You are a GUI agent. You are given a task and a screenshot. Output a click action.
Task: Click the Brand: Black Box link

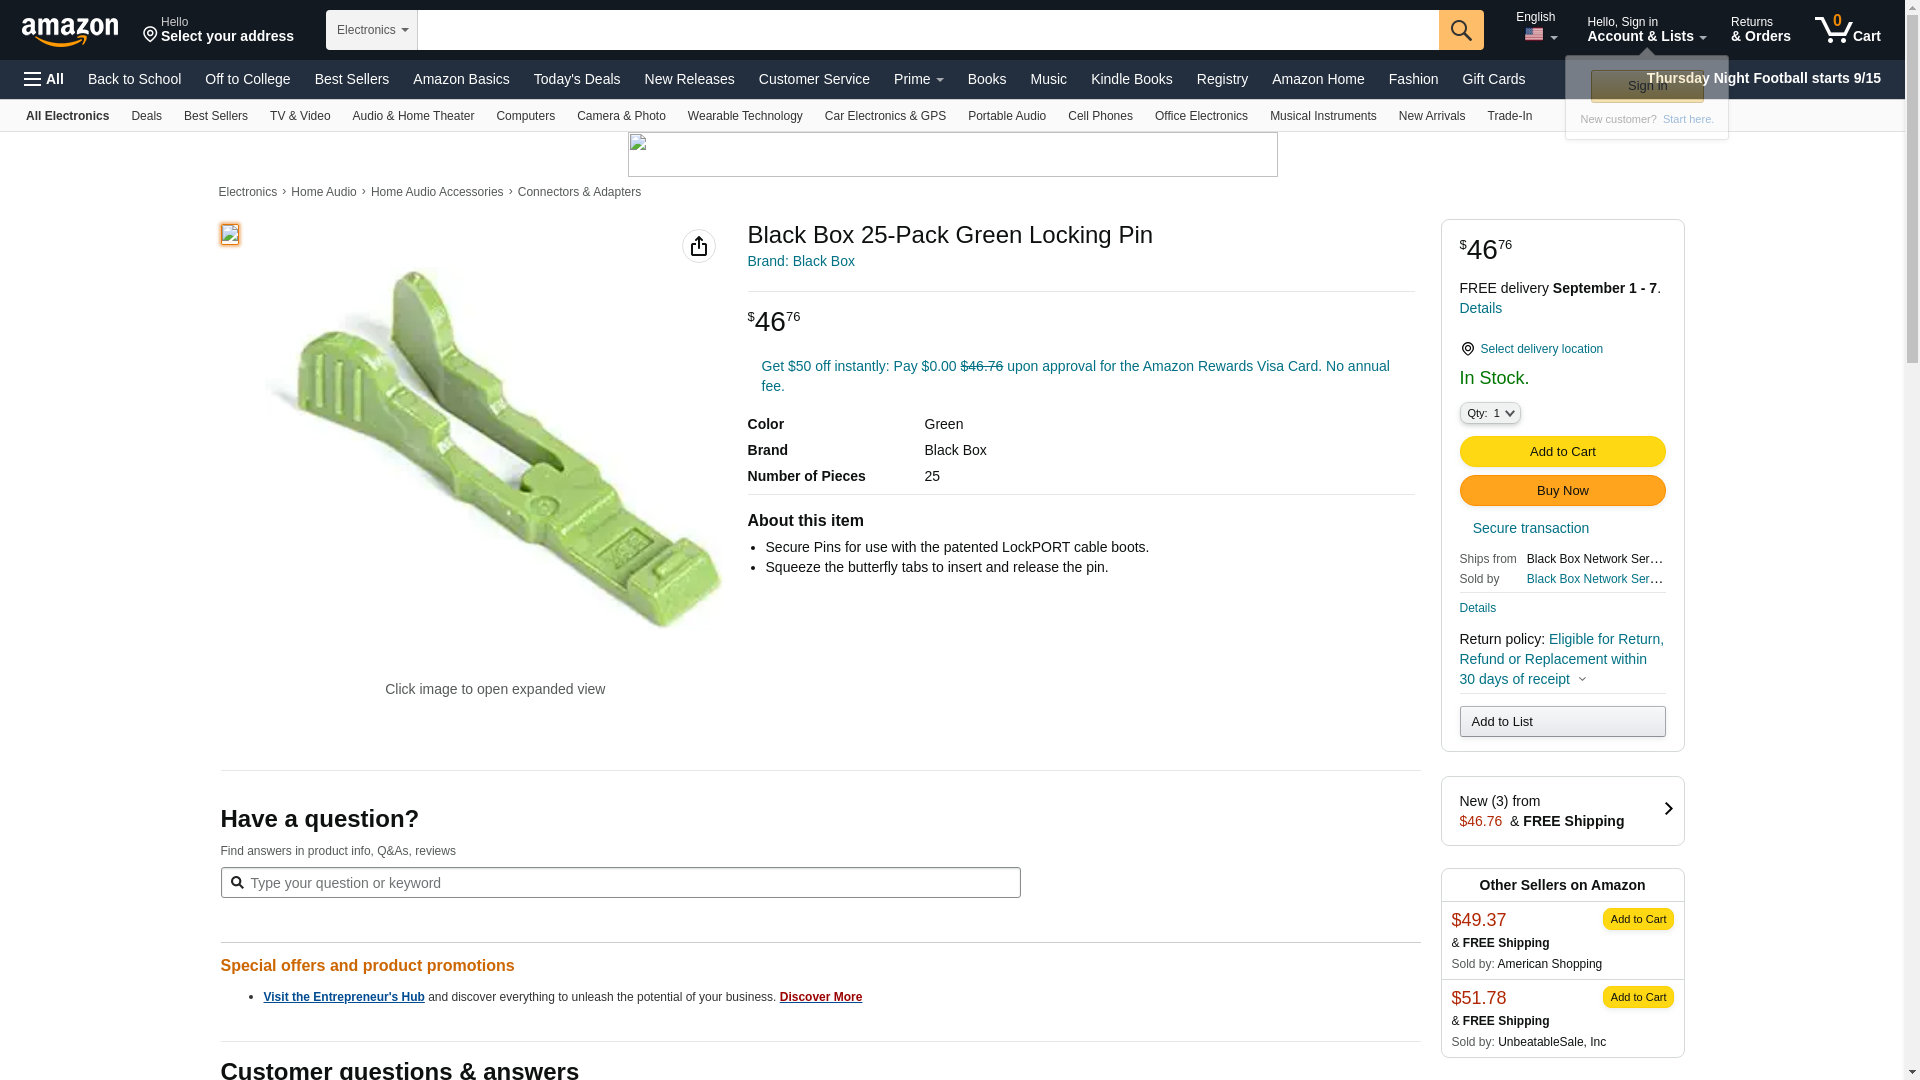point(801,261)
